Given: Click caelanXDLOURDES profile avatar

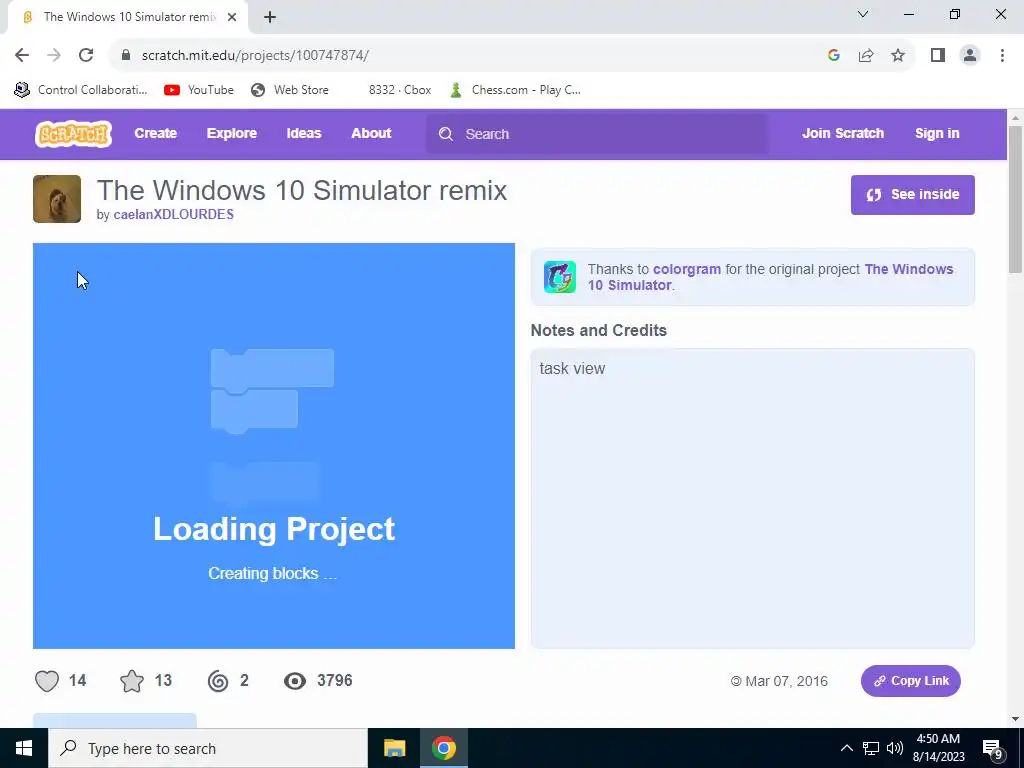Looking at the screenshot, I should pyautogui.click(x=57, y=199).
